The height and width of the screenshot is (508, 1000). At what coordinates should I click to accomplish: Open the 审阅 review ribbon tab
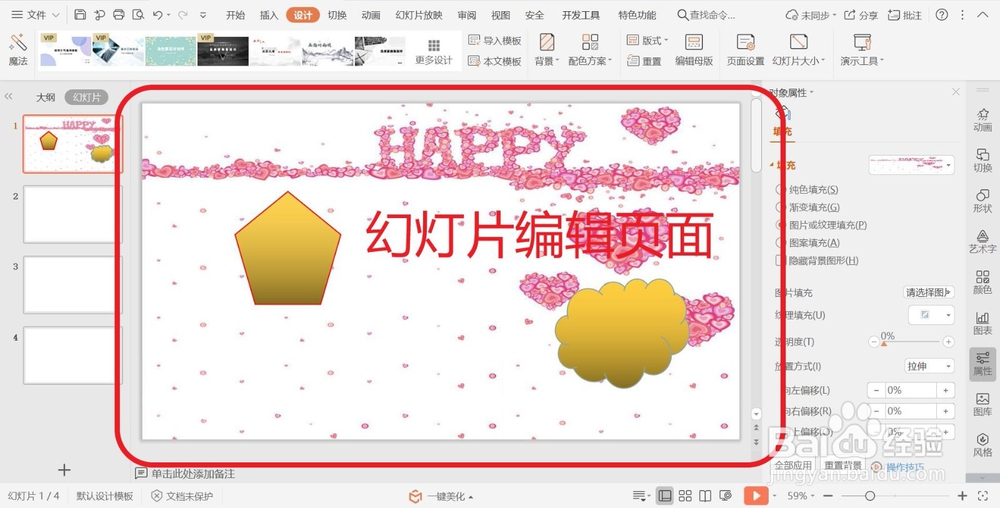pos(467,15)
